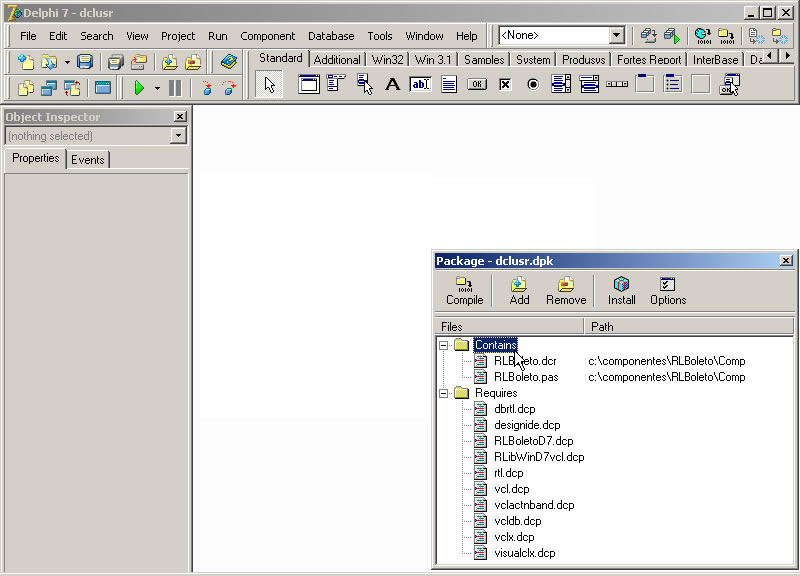Select the CheckBox component in palette
The image size is (800, 576).
pyautogui.click(x=505, y=85)
